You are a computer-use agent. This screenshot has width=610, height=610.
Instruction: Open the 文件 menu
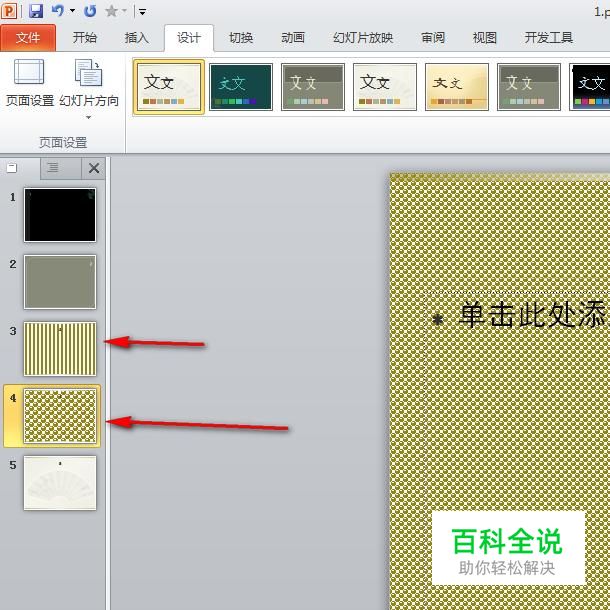pos(28,38)
